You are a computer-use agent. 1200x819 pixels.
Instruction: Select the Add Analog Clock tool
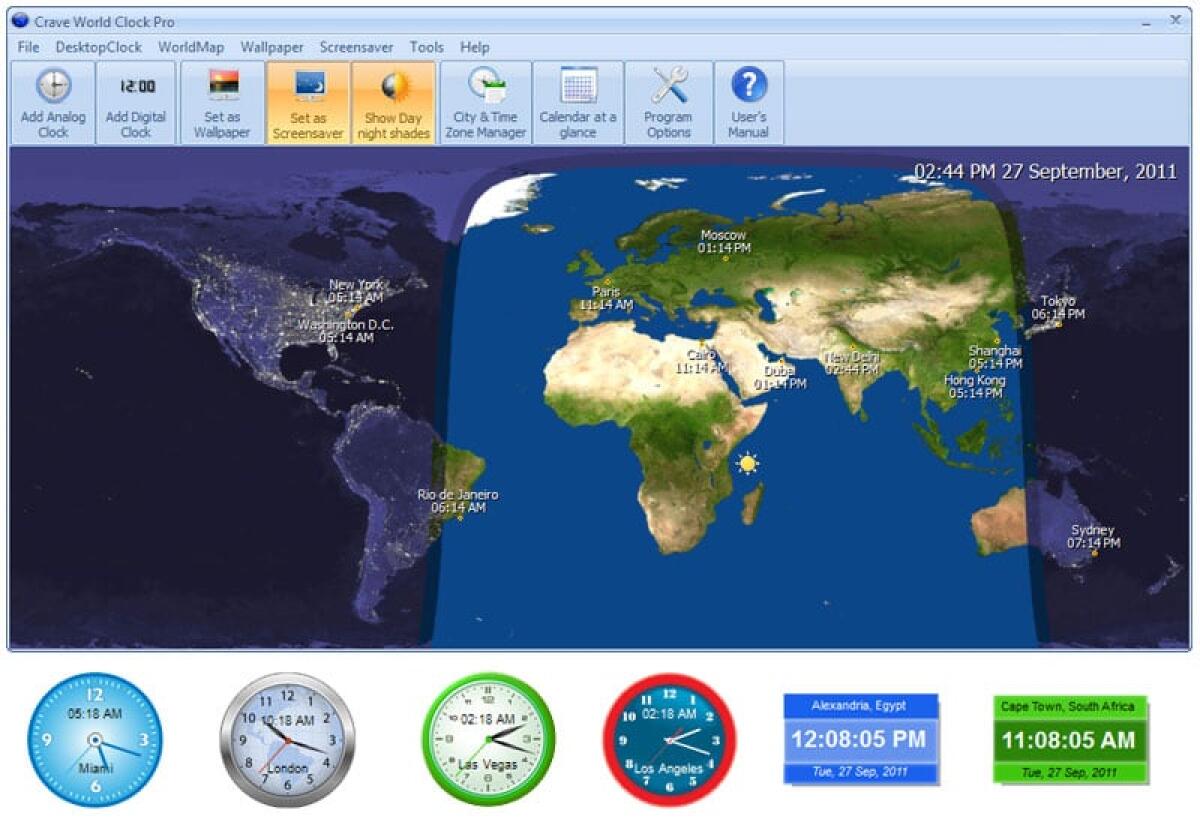click(55, 100)
